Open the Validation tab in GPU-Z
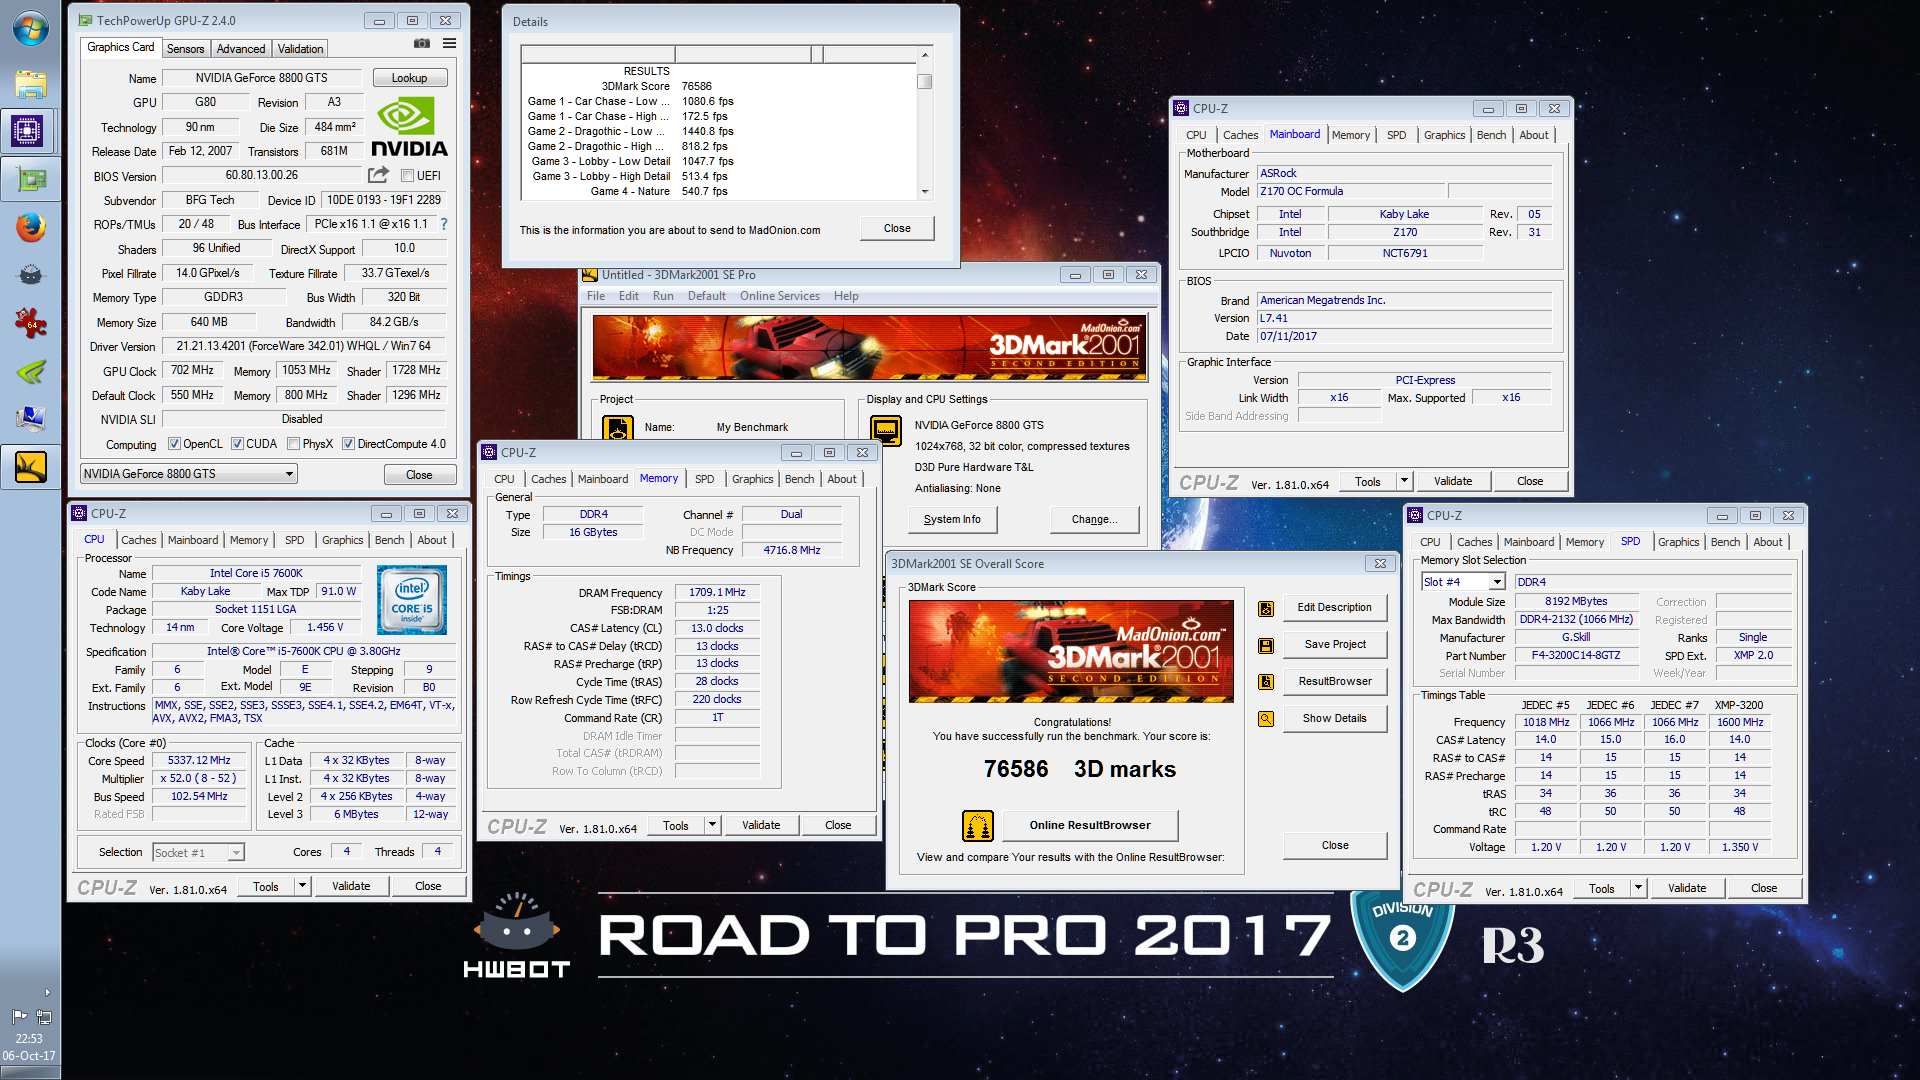 pyautogui.click(x=300, y=49)
